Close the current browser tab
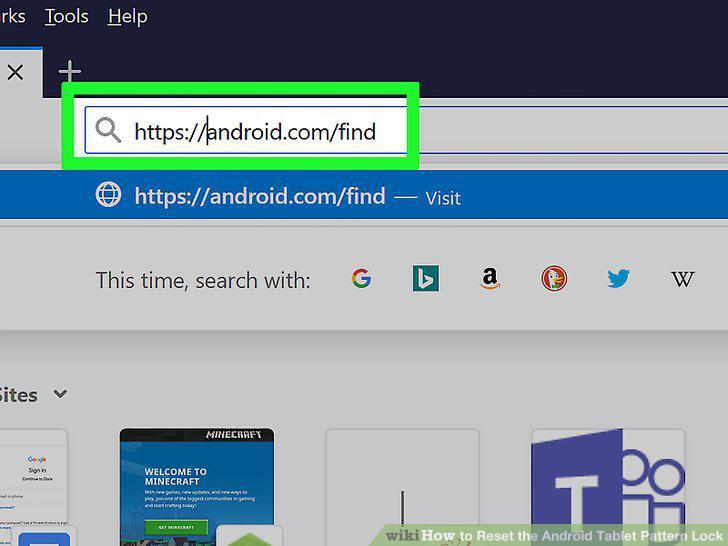The image size is (728, 546). pos(15,72)
